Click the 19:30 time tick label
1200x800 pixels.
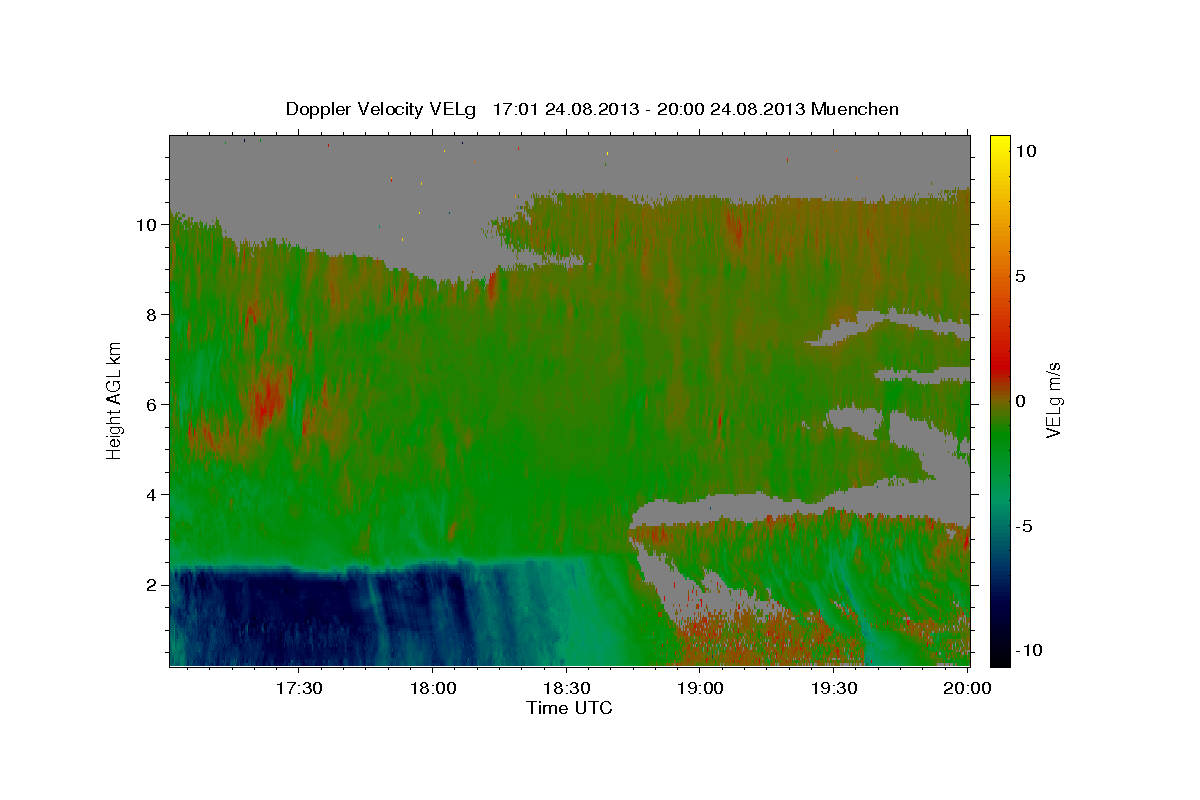coord(834,688)
